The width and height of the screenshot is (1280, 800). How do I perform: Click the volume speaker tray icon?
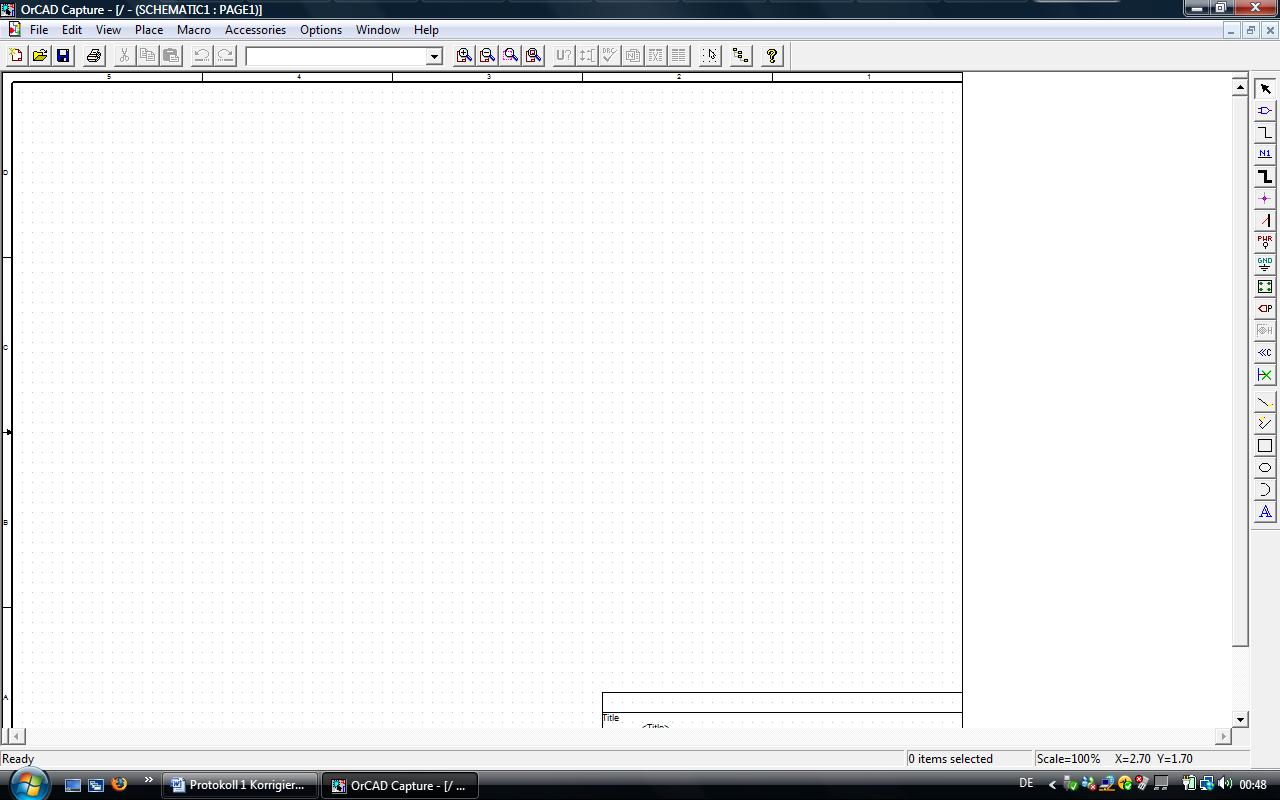pos(1225,784)
